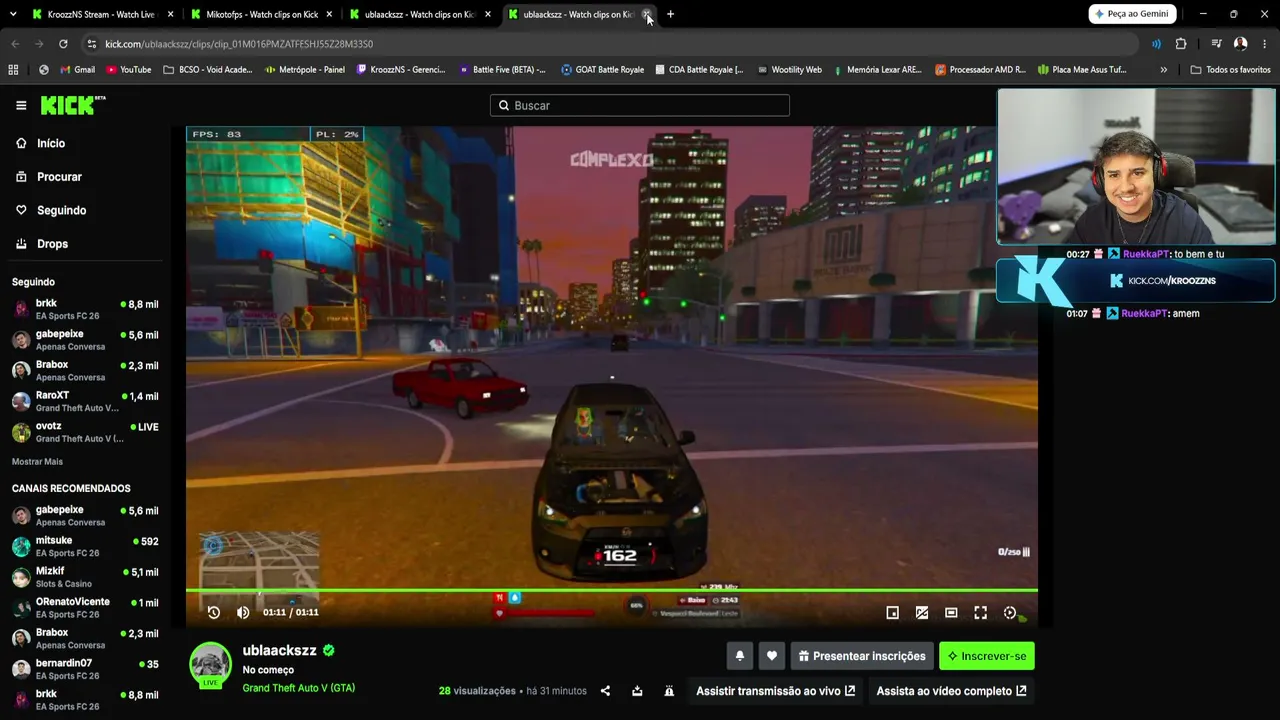This screenshot has height=720, width=1280.
Task: Go back to the previous page
Action: (15, 44)
